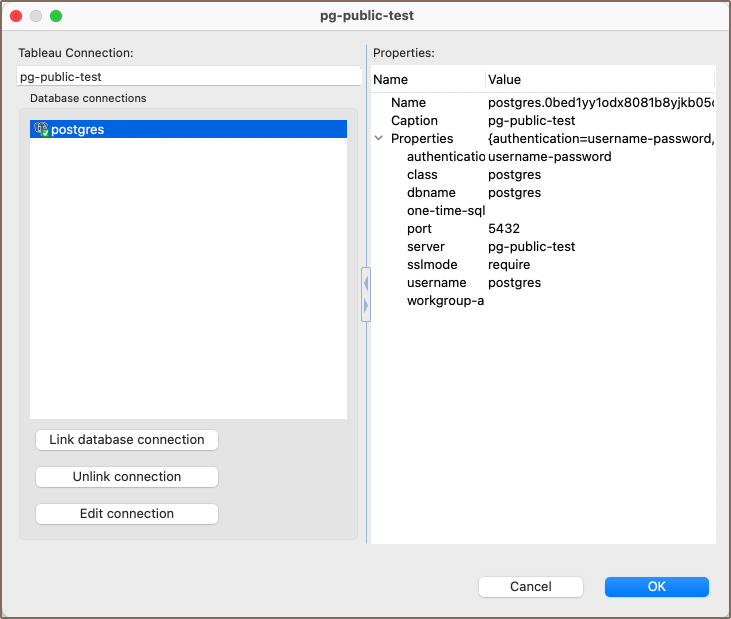The width and height of the screenshot is (731, 619).
Task: Cancel the pg-public-test dialog
Action: (531, 587)
